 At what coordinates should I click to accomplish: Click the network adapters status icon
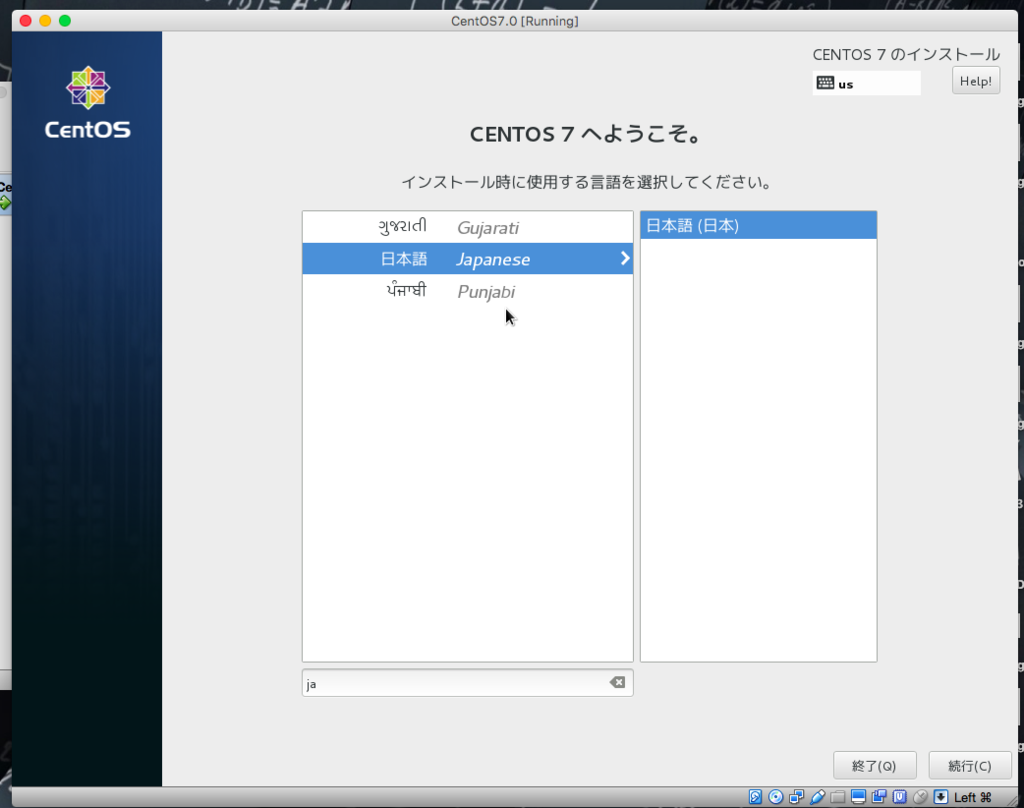[796, 797]
